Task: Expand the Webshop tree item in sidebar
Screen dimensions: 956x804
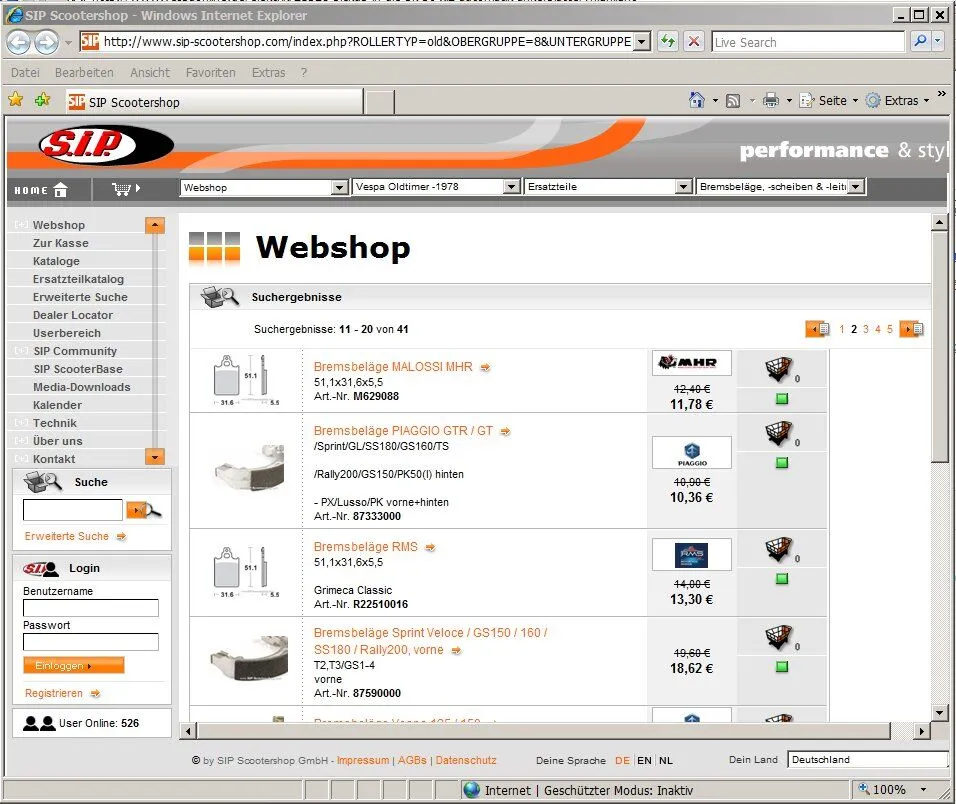Action: 21,225
